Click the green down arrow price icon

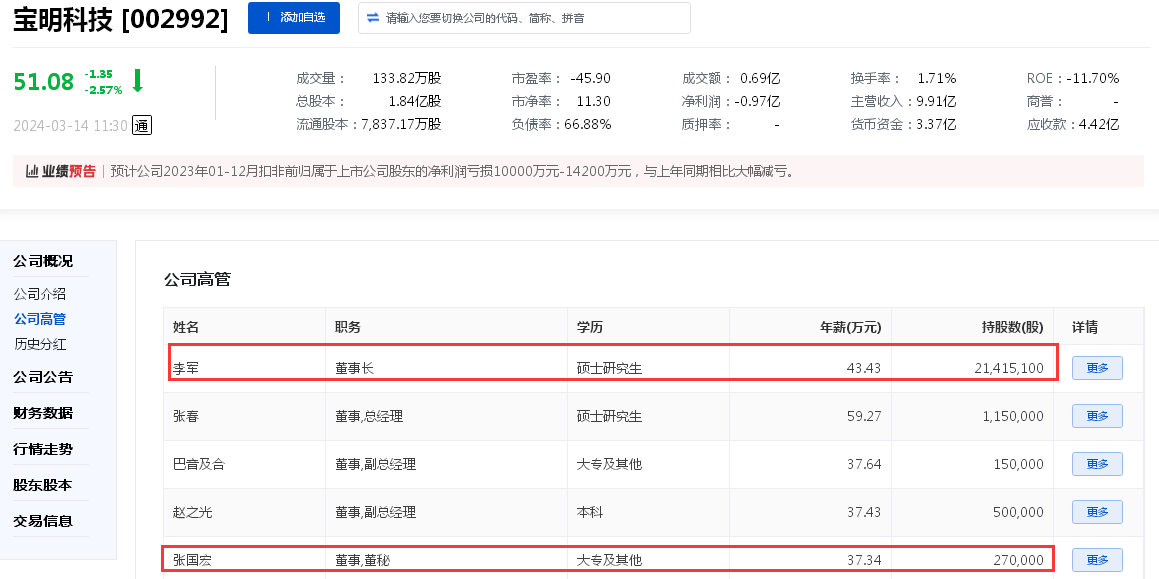click(x=137, y=80)
